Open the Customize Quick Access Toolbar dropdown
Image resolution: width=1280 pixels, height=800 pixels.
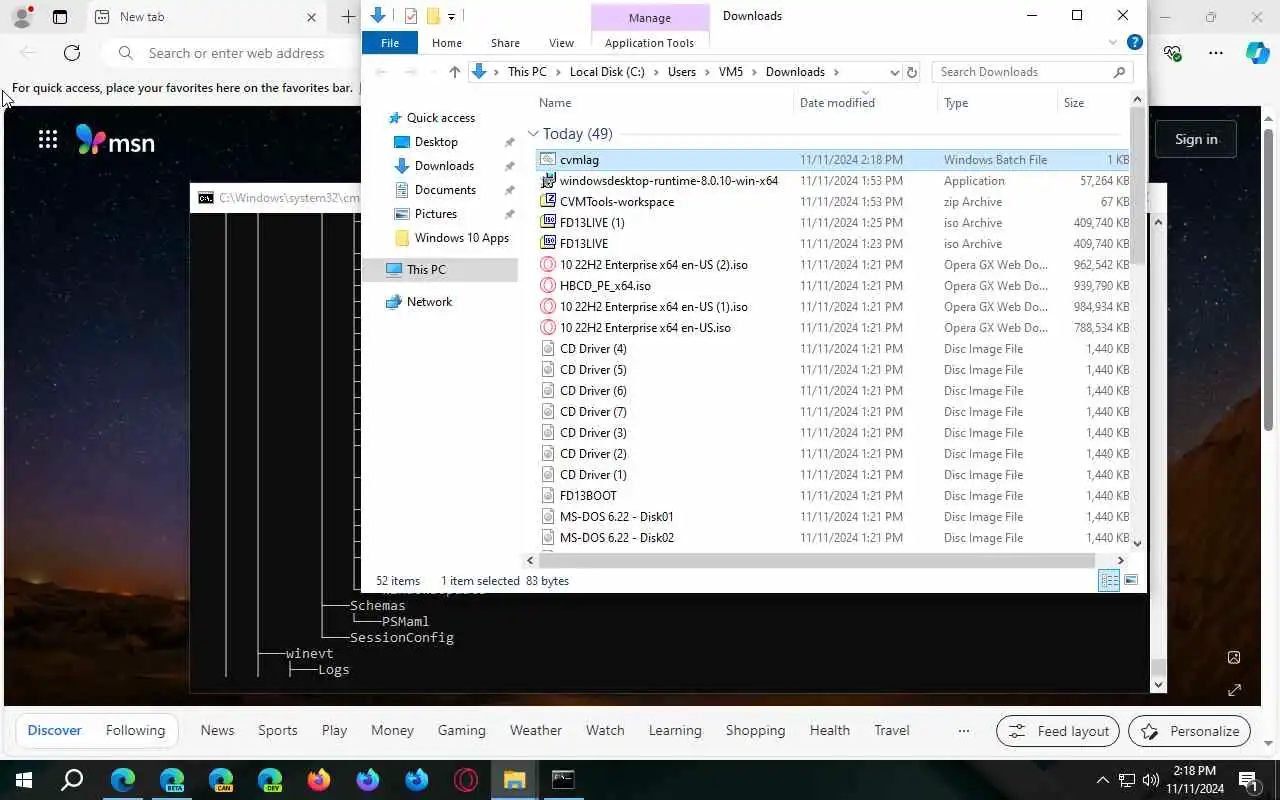[x=452, y=16]
